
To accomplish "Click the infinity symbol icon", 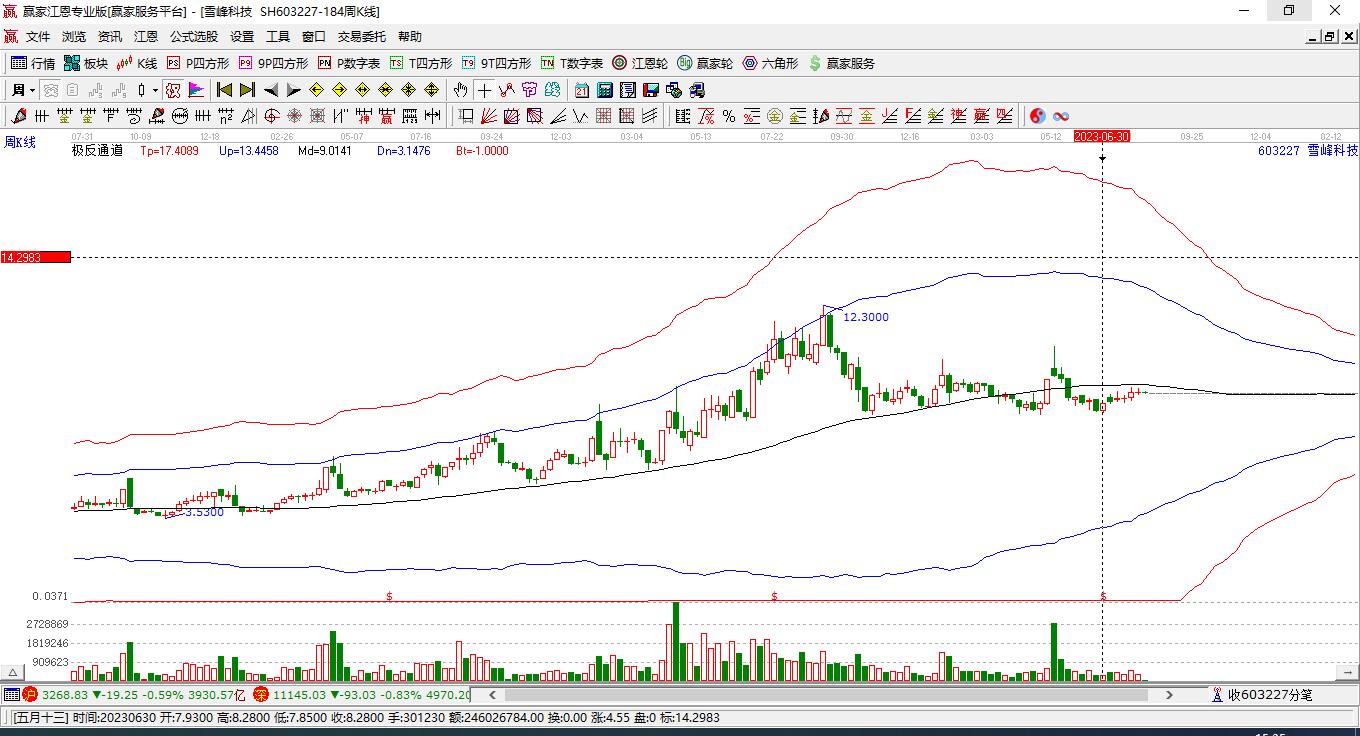I will pos(1061,116).
